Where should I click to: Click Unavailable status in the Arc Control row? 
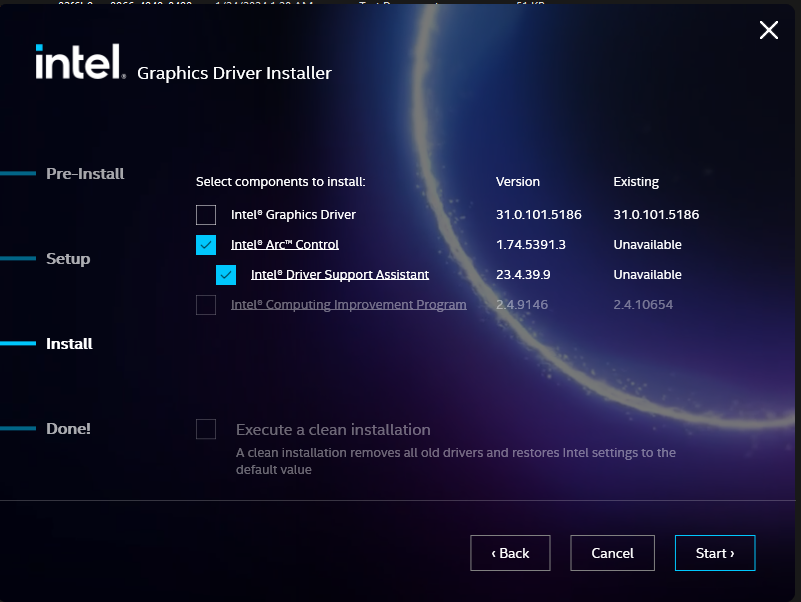(x=647, y=245)
